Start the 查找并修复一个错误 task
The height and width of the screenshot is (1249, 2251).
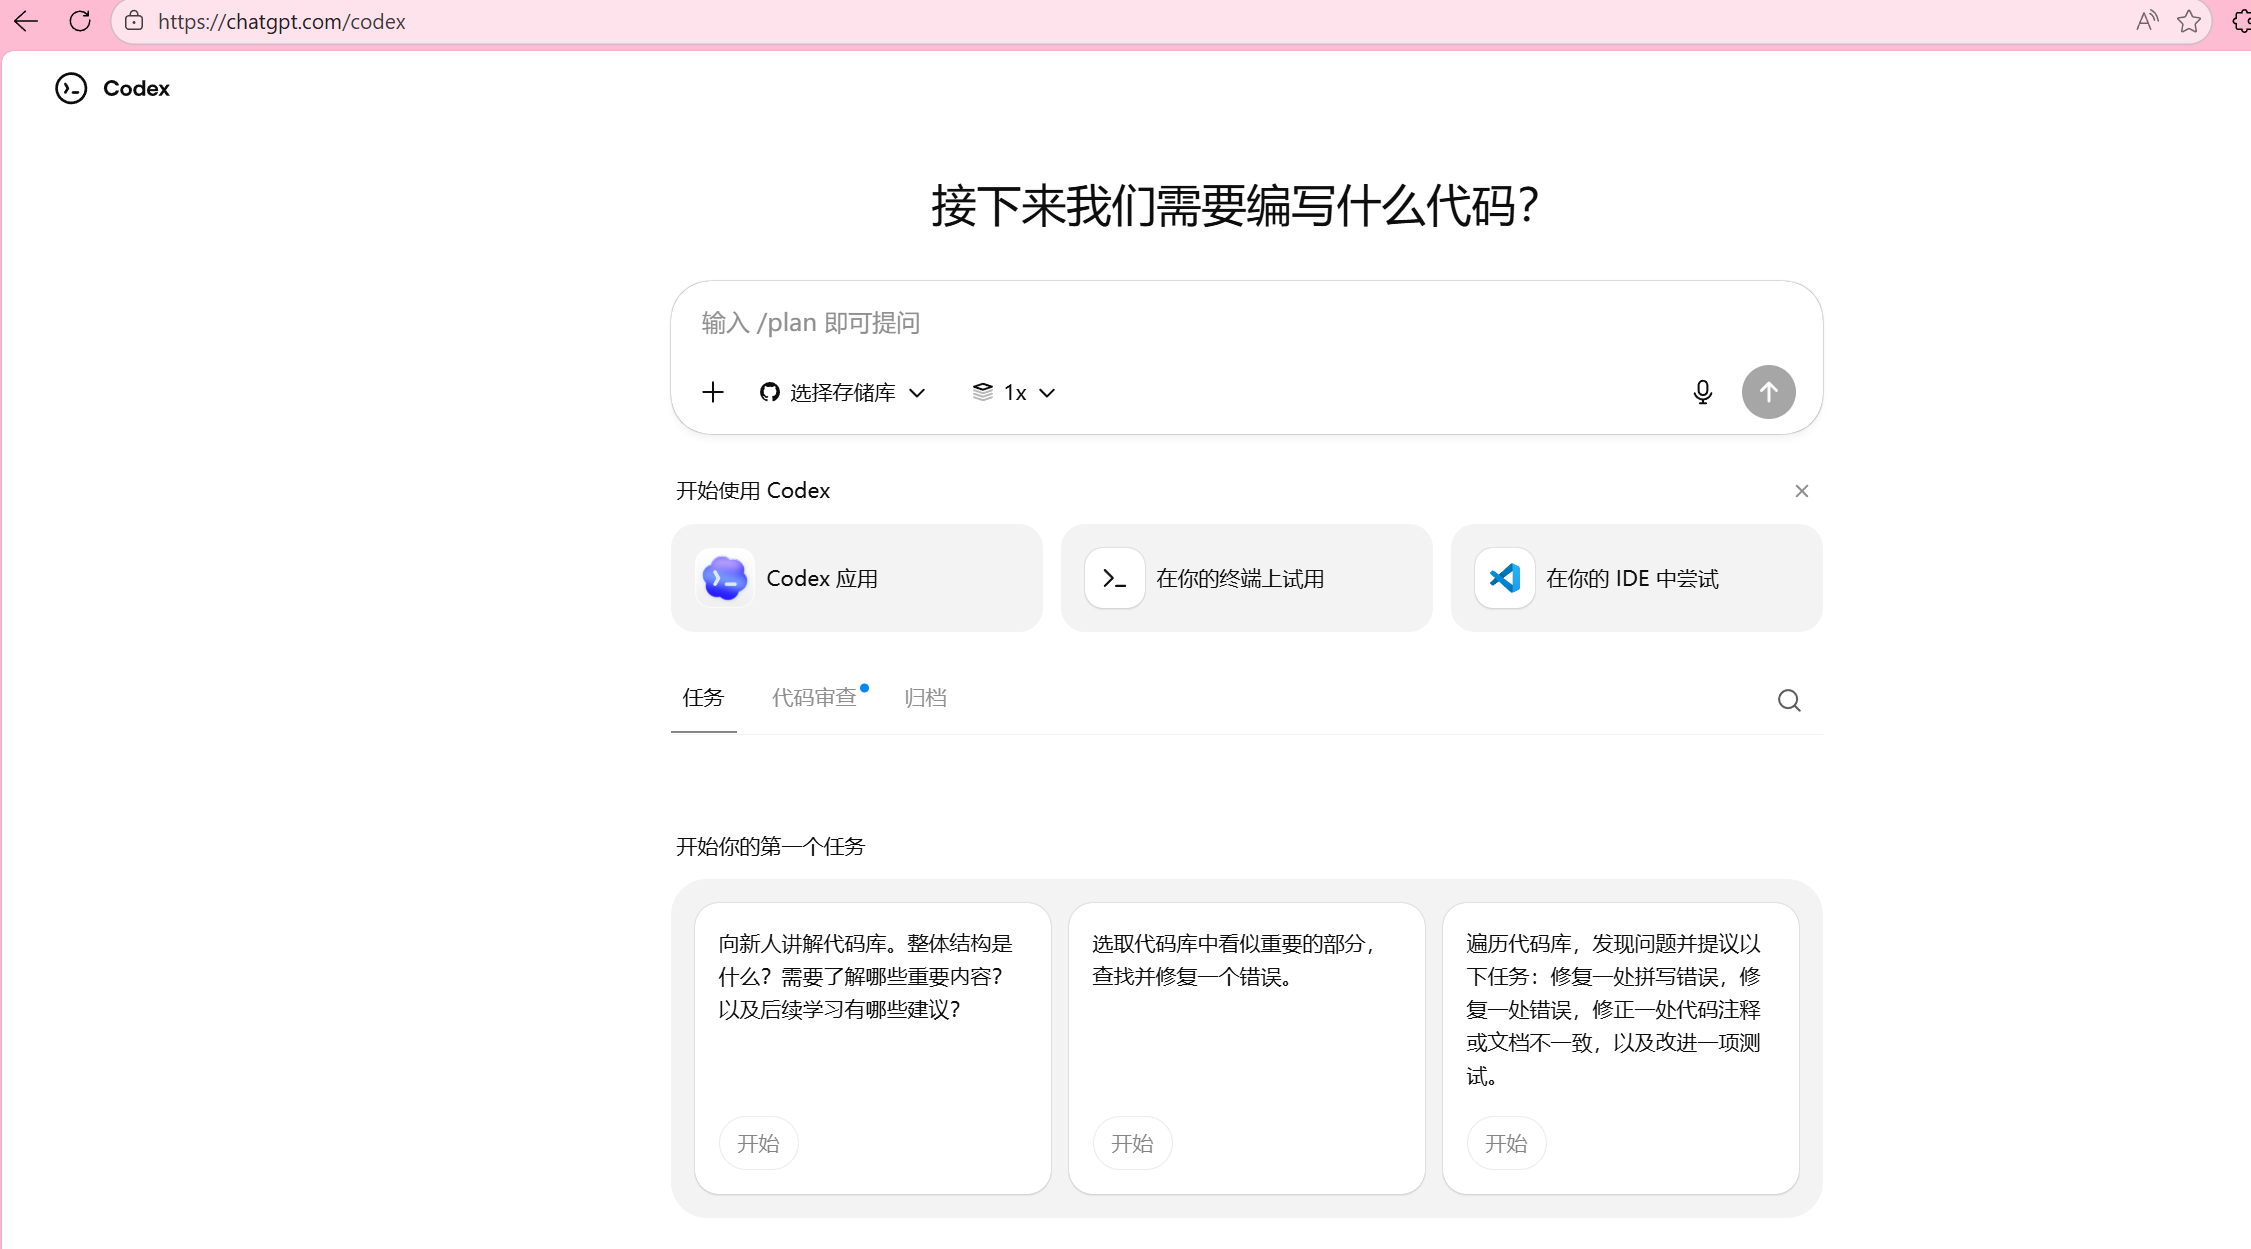pos(1132,1143)
